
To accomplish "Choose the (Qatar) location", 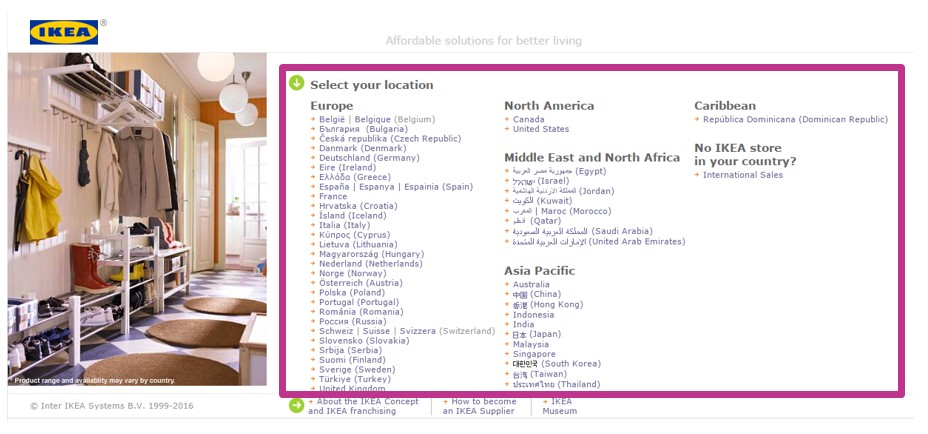I will point(537,221).
